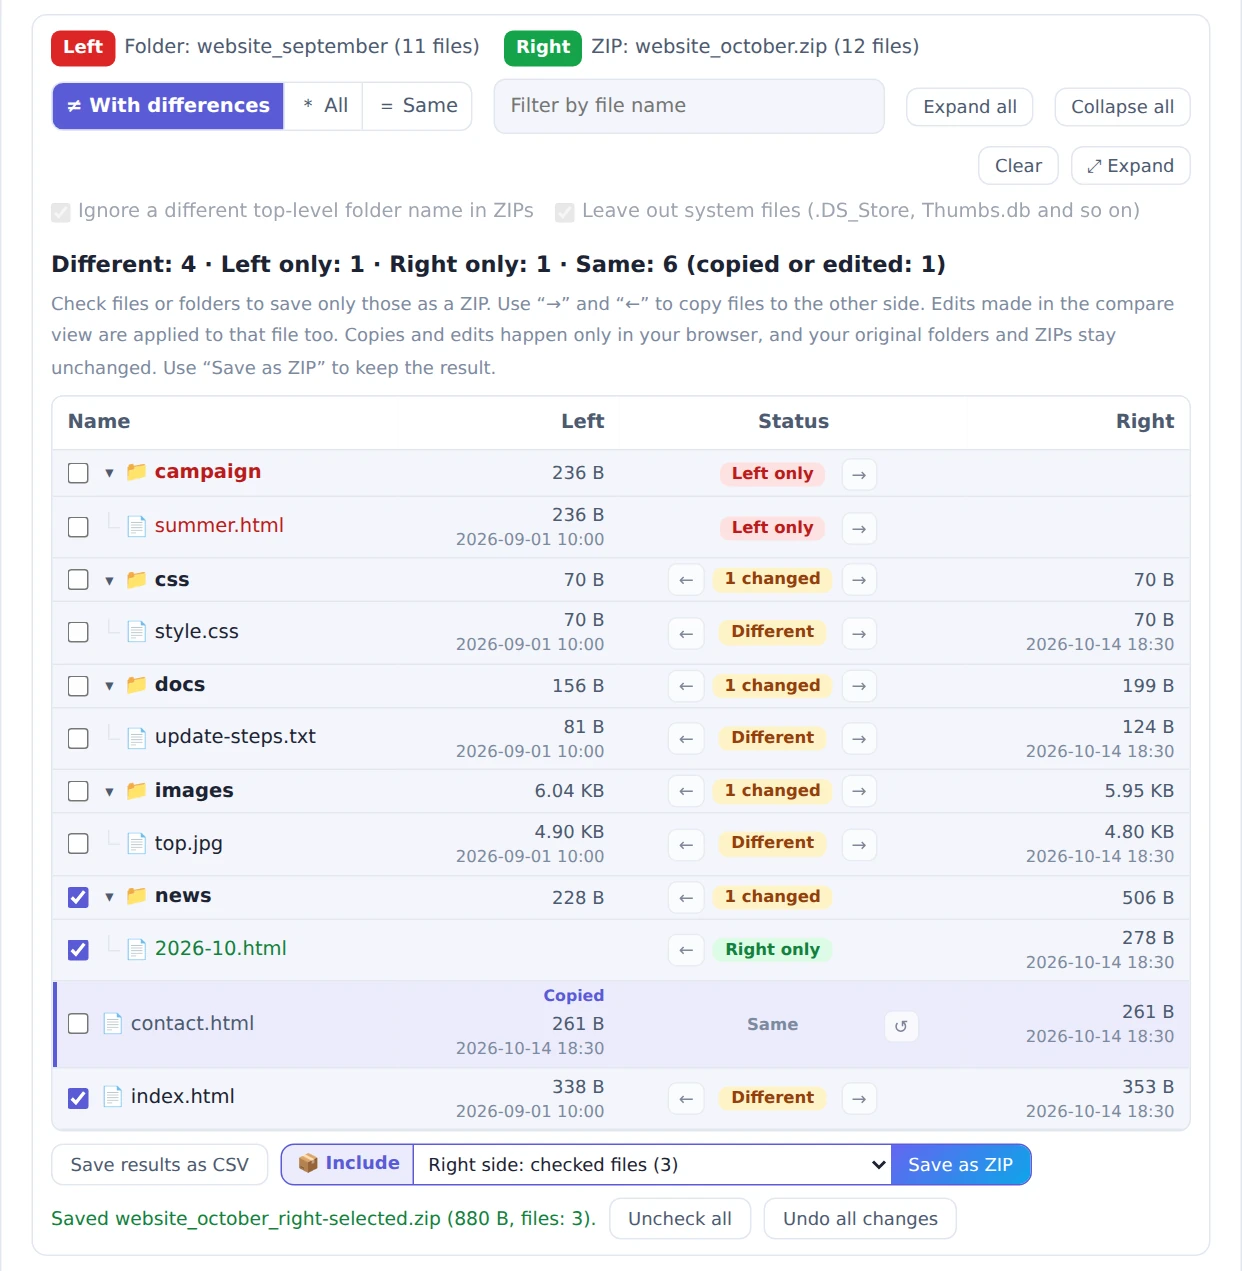Click the campaign folder icon
The height and width of the screenshot is (1271, 1242).
point(137,471)
